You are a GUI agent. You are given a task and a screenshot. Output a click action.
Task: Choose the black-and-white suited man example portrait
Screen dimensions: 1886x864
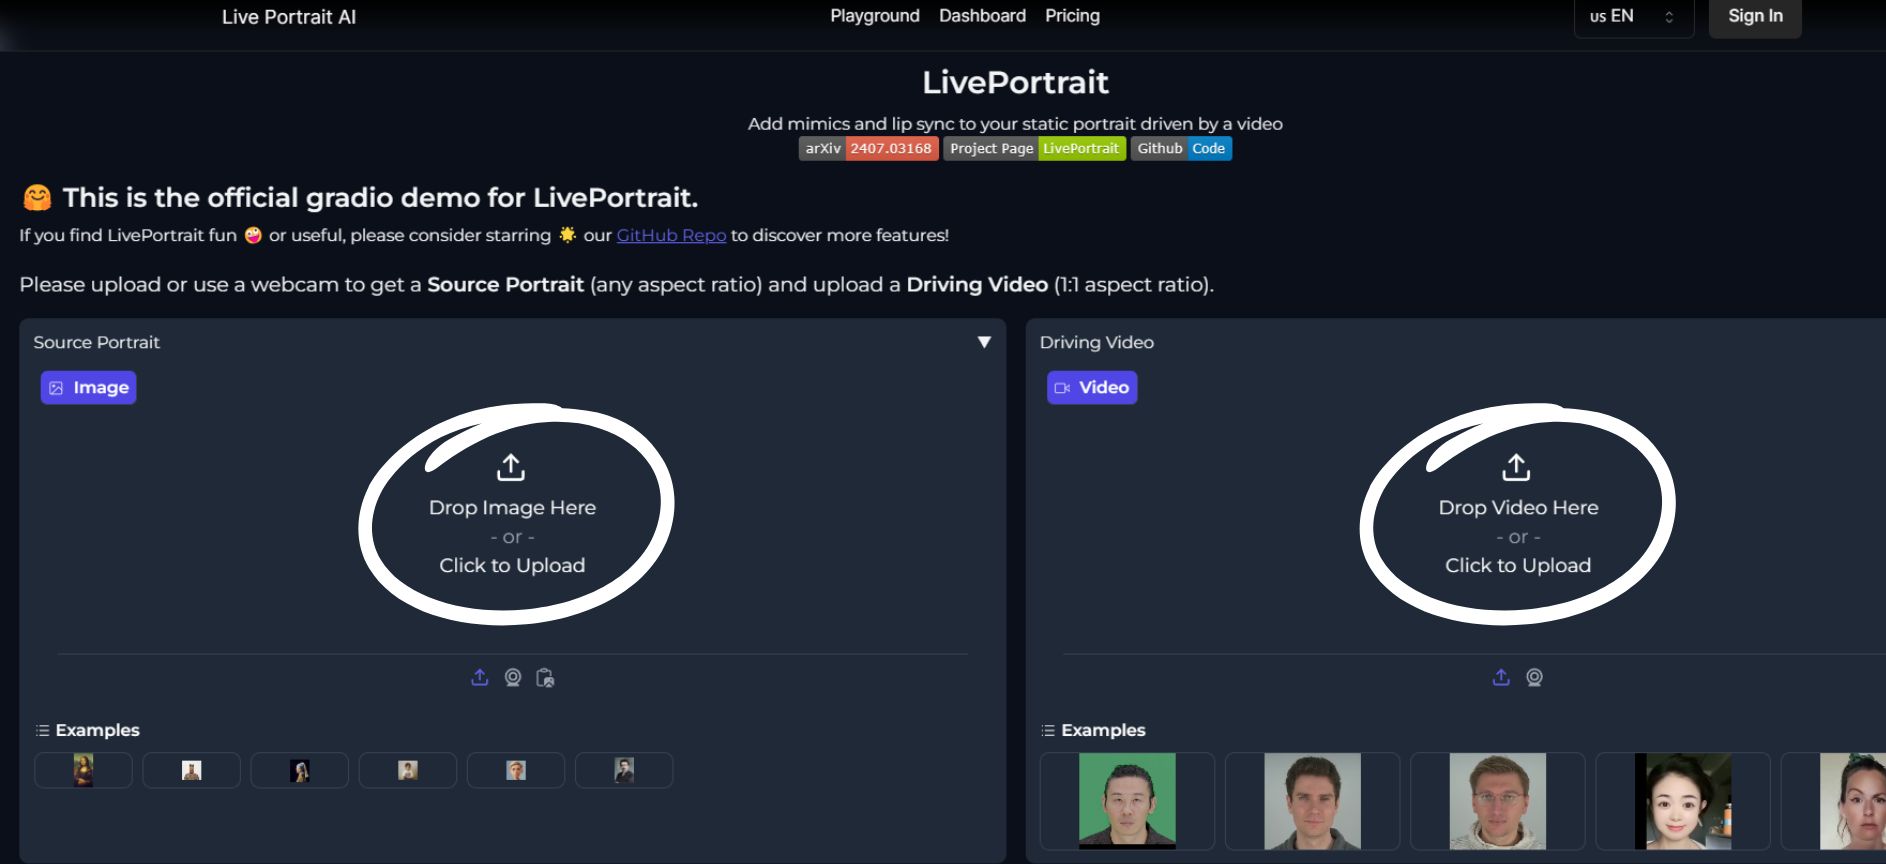pyautogui.click(x=623, y=770)
